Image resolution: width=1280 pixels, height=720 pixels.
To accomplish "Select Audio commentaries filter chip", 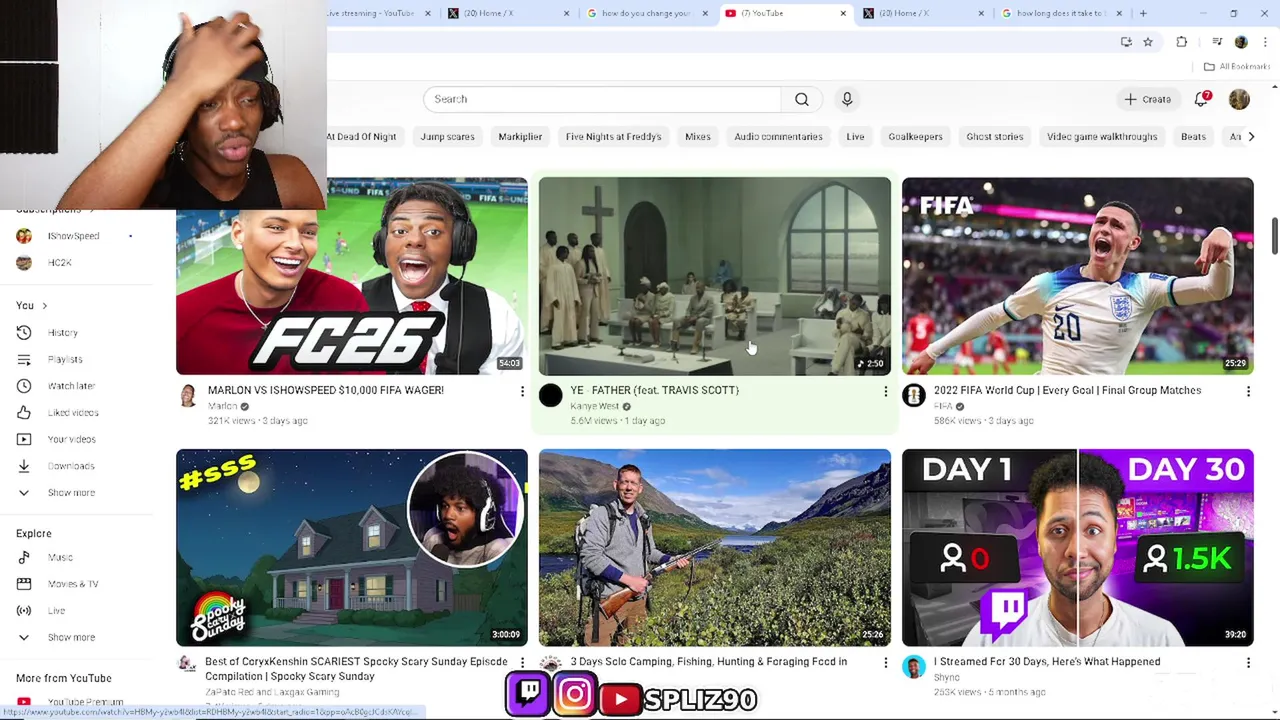I will [778, 136].
